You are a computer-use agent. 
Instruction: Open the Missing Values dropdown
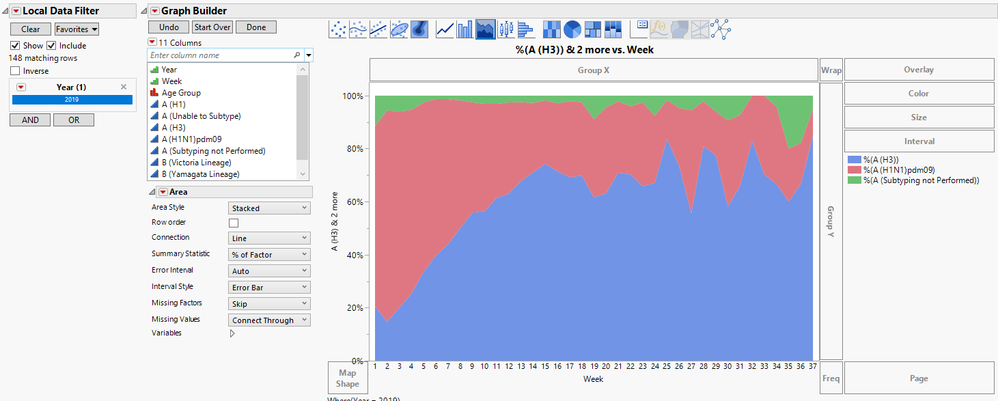pos(269,321)
